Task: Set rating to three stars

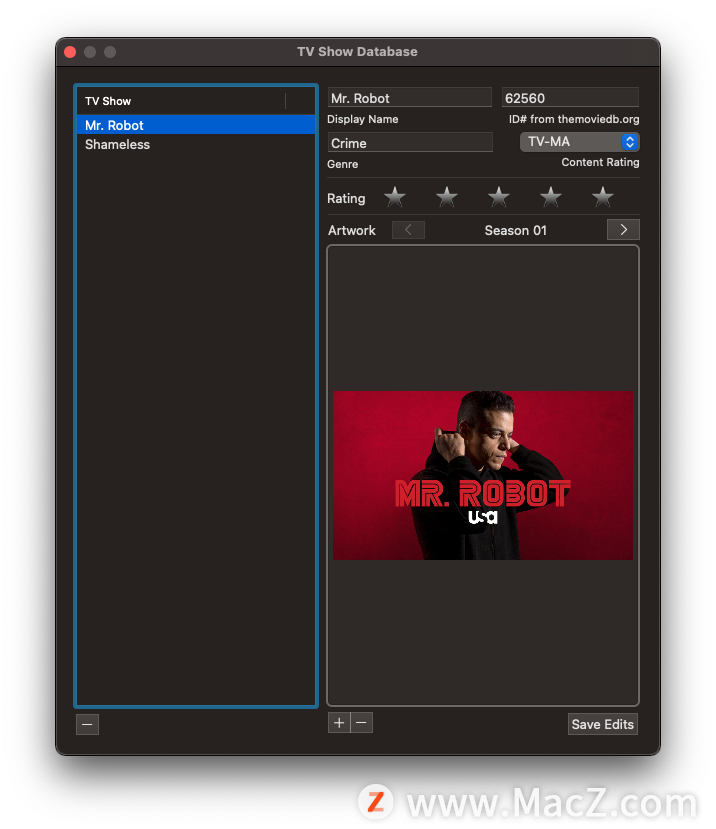Action: tap(499, 197)
